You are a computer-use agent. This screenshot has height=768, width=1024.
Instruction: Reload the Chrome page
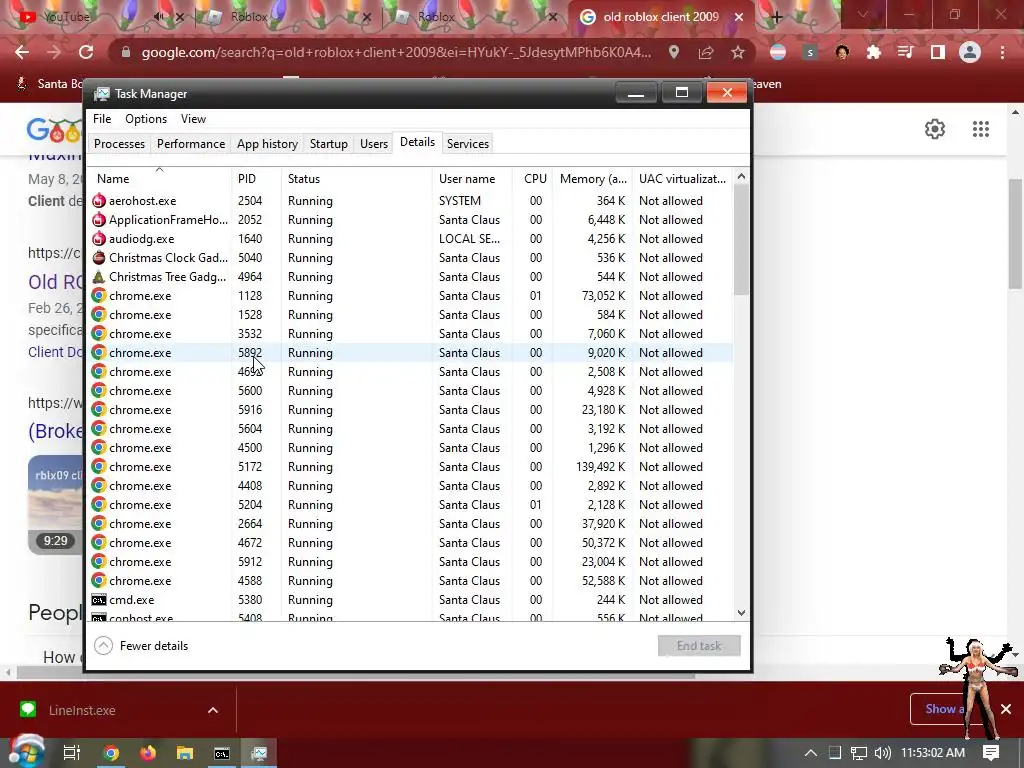coord(86,52)
